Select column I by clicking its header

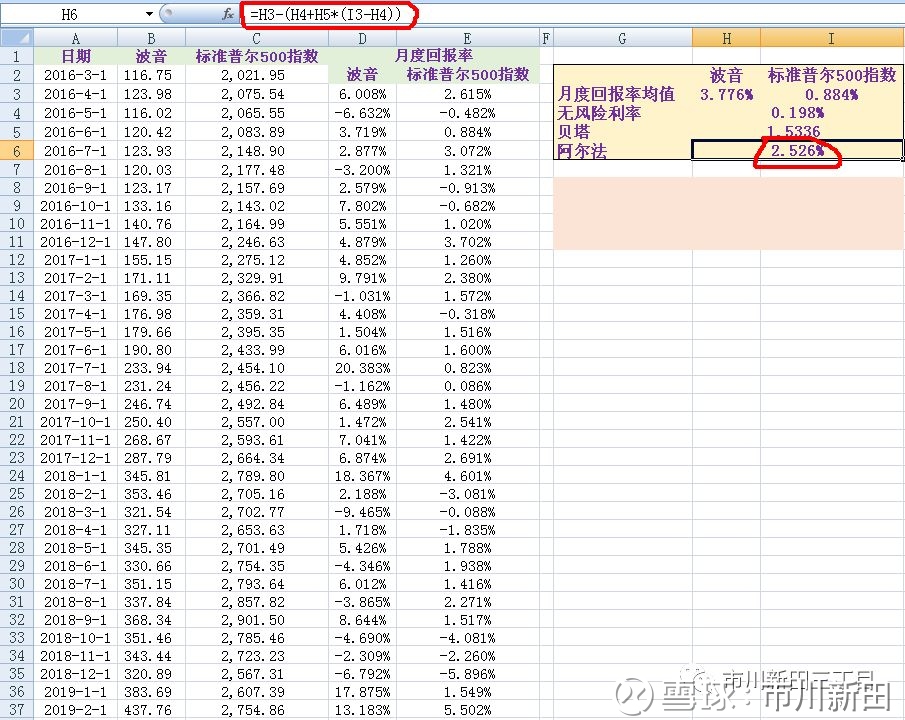click(832, 37)
